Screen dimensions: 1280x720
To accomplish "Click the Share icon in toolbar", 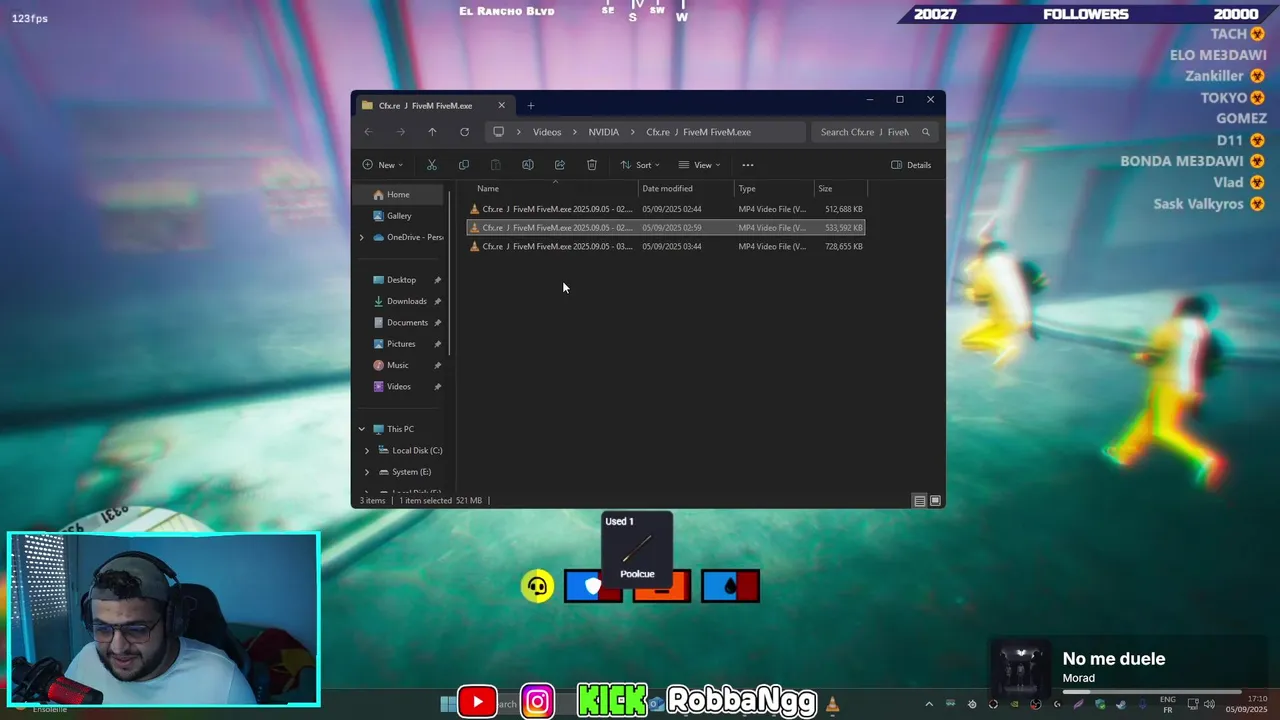I will pos(560,165).
